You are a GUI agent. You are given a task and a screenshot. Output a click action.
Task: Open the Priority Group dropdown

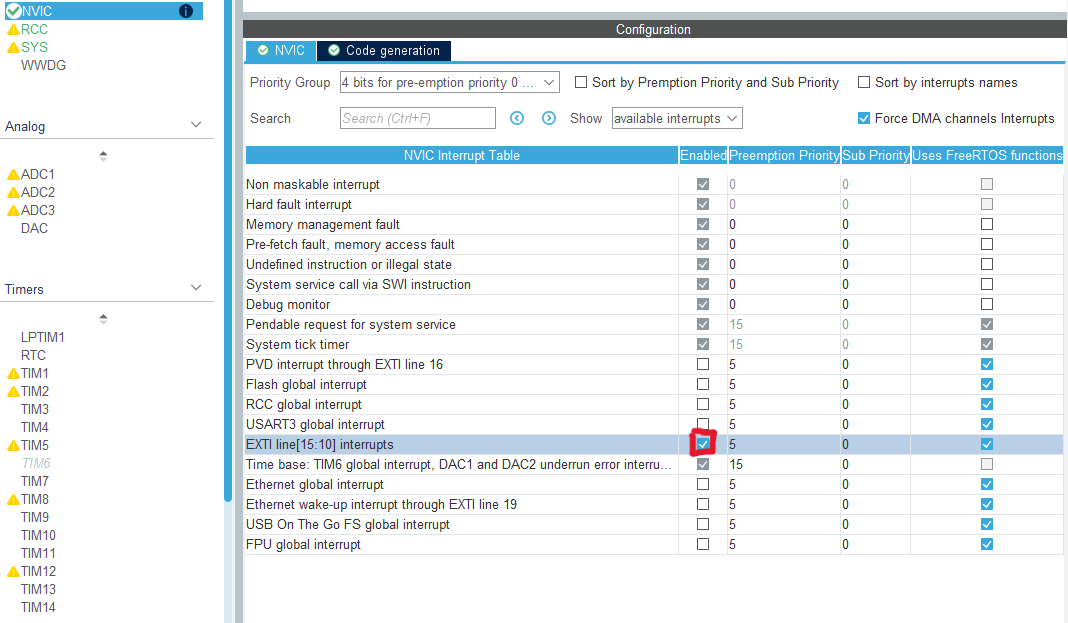(450, 82)
